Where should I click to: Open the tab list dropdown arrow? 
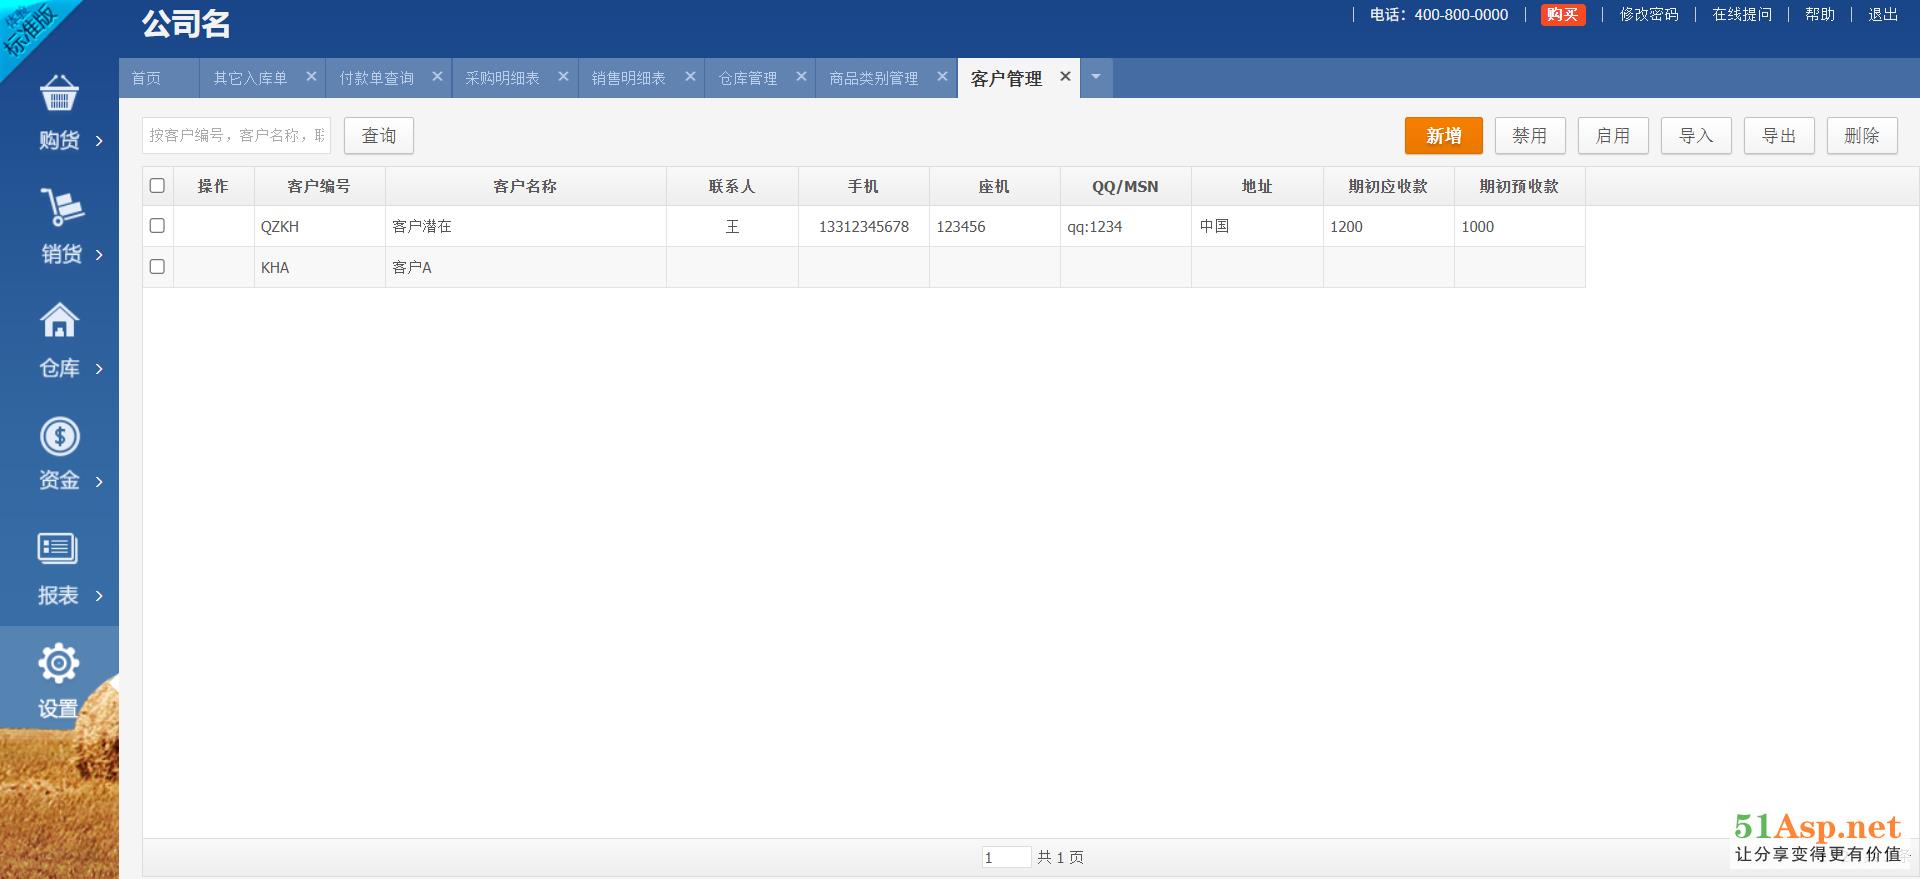[x=1096, y=77]
